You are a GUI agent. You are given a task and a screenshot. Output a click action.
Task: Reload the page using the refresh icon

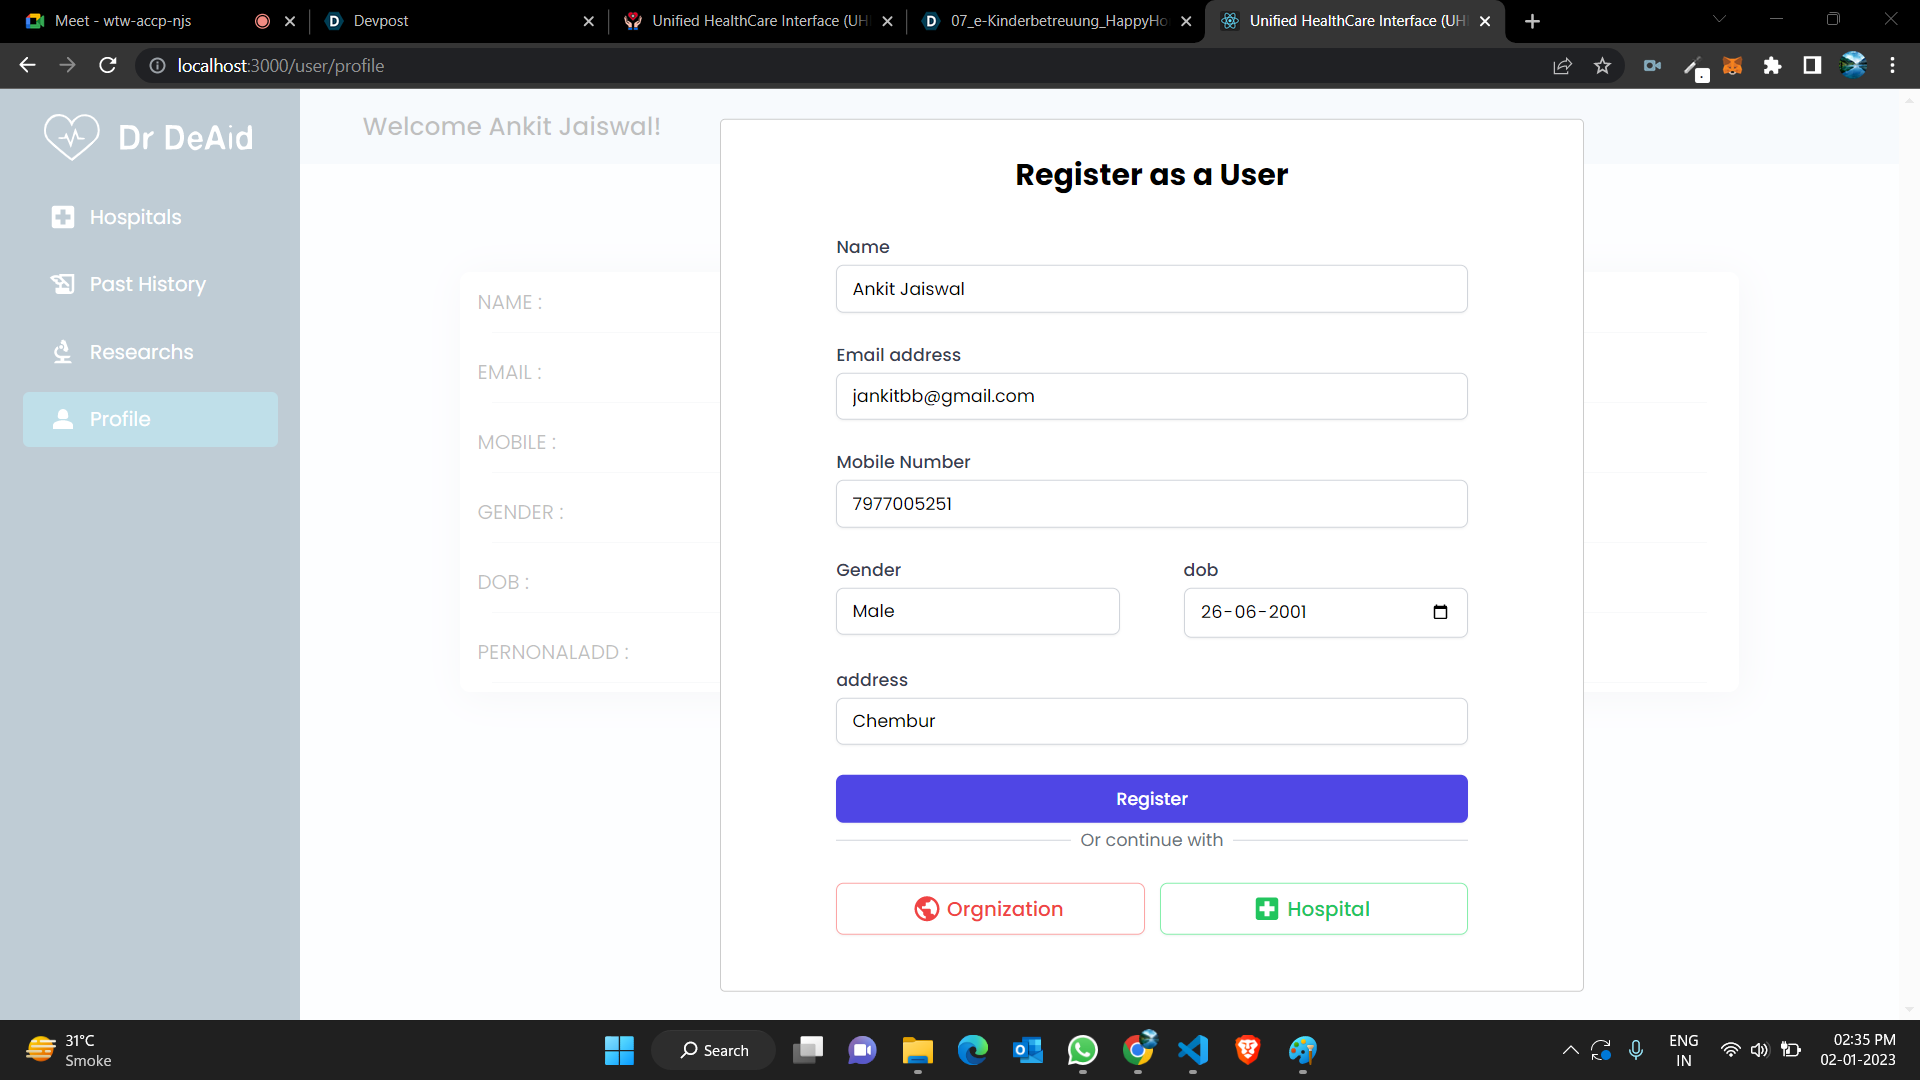[x=108, y=66]
